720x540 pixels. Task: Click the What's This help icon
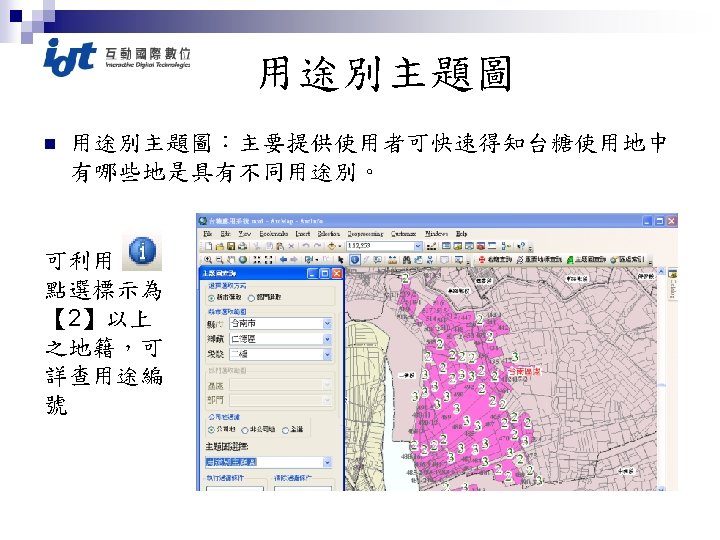pos(521,246)
